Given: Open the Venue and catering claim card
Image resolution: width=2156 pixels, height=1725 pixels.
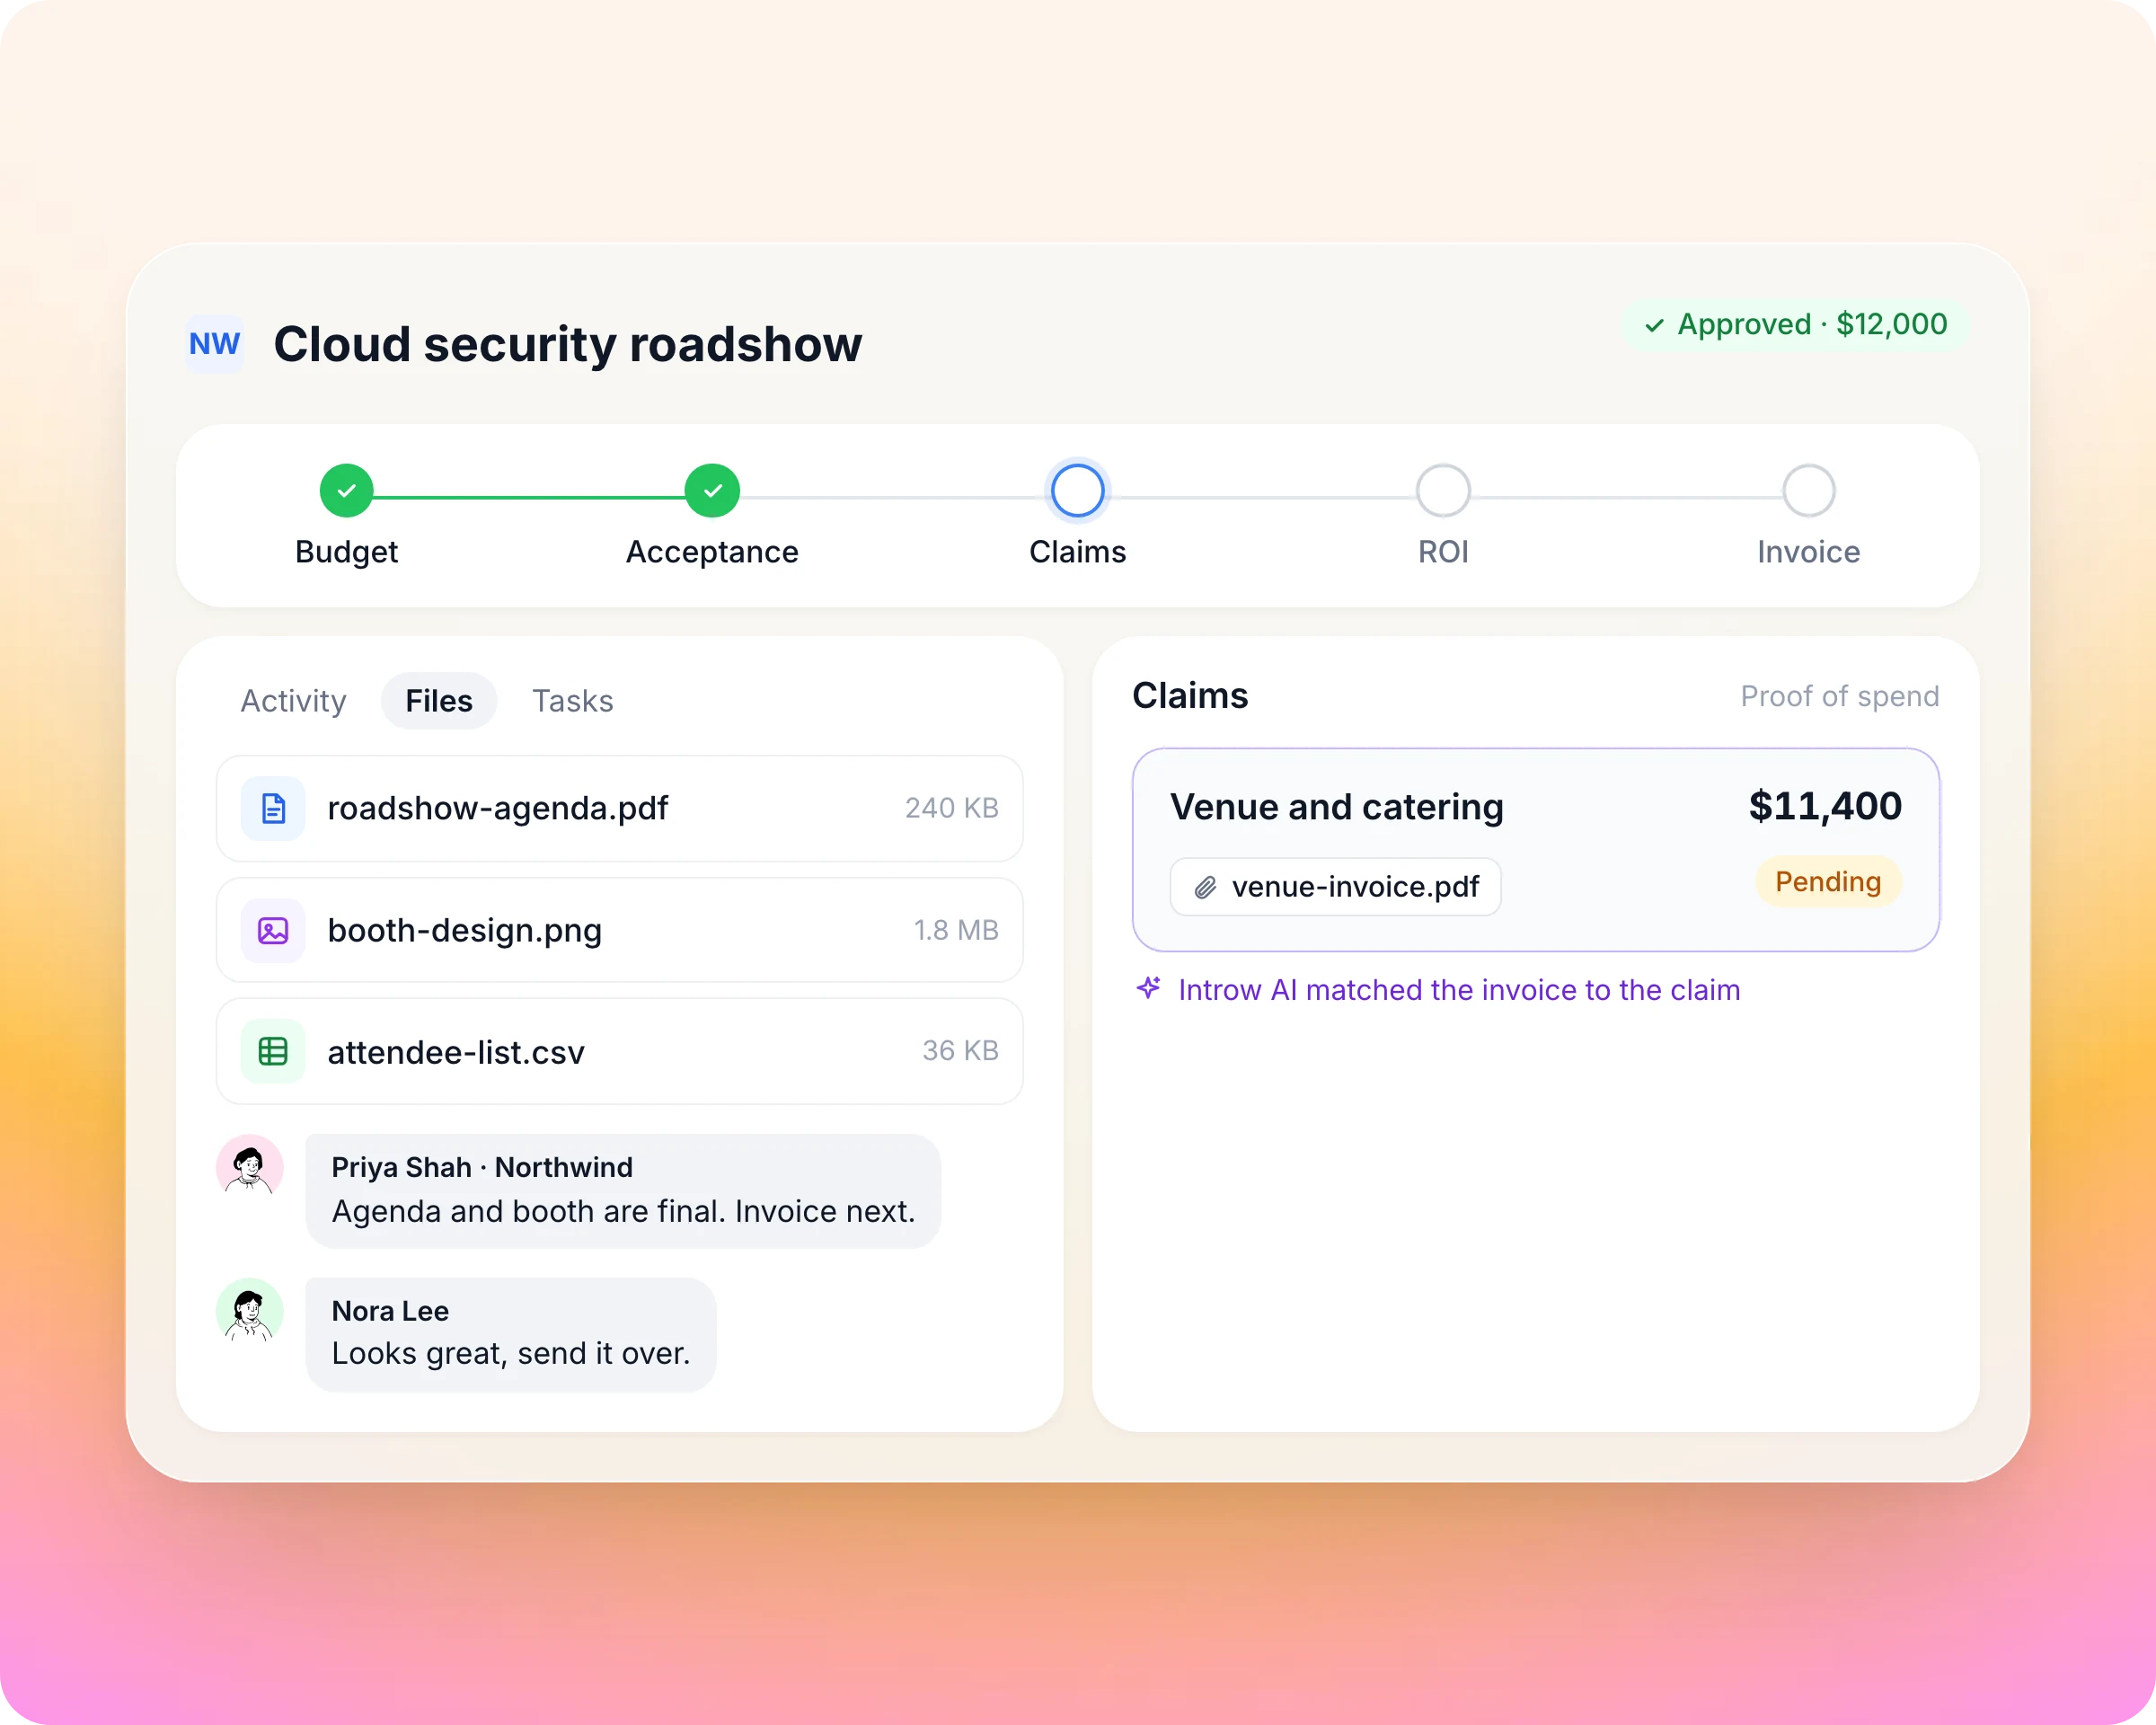Looking at the screenshot, I should coord(1536,850).
